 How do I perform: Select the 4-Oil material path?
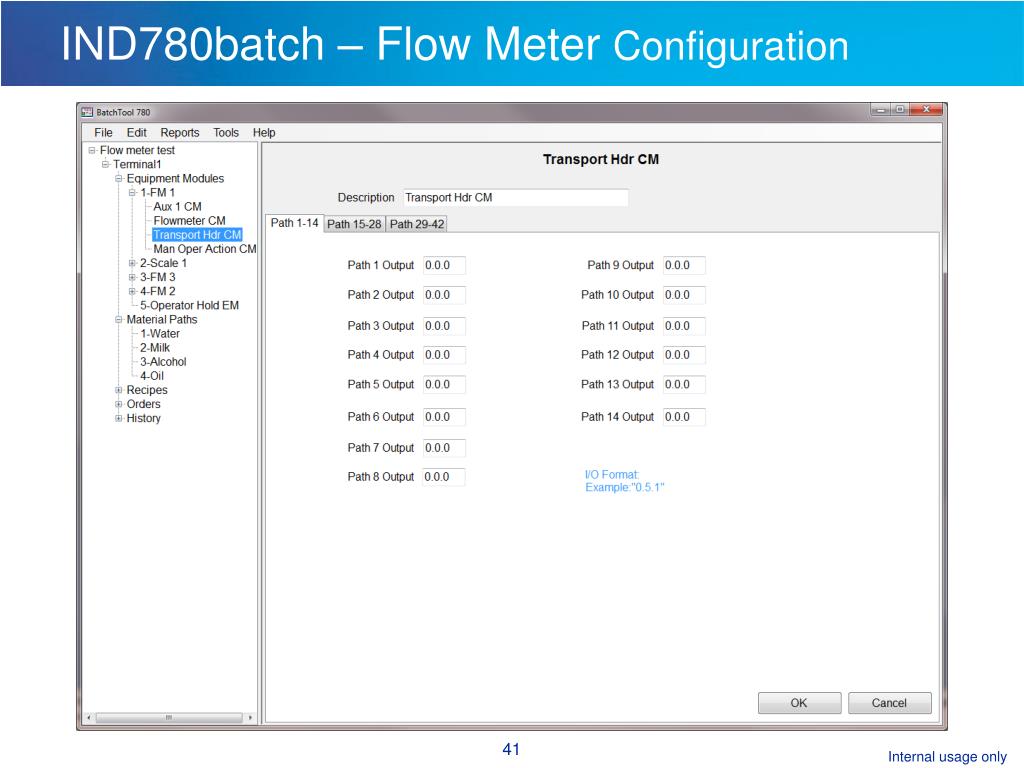[x=152, y=376]
